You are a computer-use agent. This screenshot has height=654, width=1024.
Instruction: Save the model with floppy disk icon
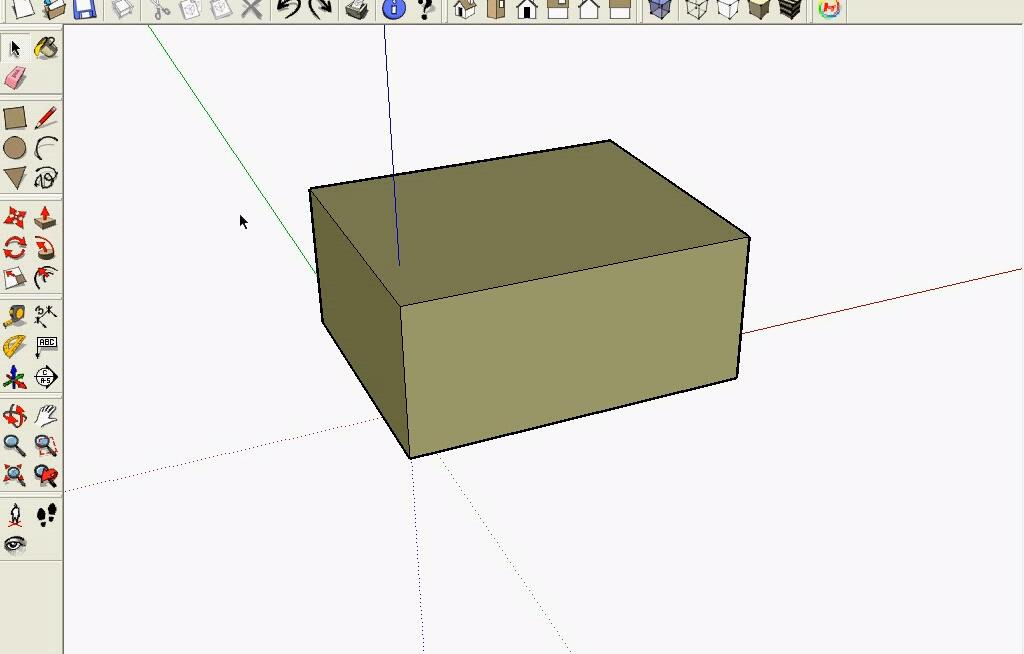click(84, 10)
